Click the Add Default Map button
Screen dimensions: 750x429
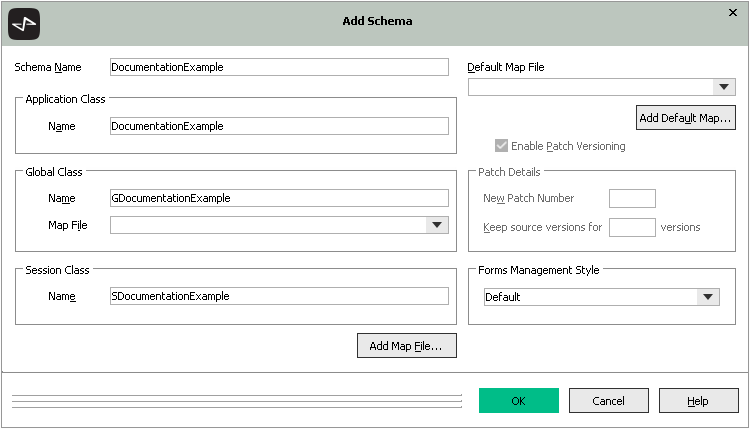(686, 118)
